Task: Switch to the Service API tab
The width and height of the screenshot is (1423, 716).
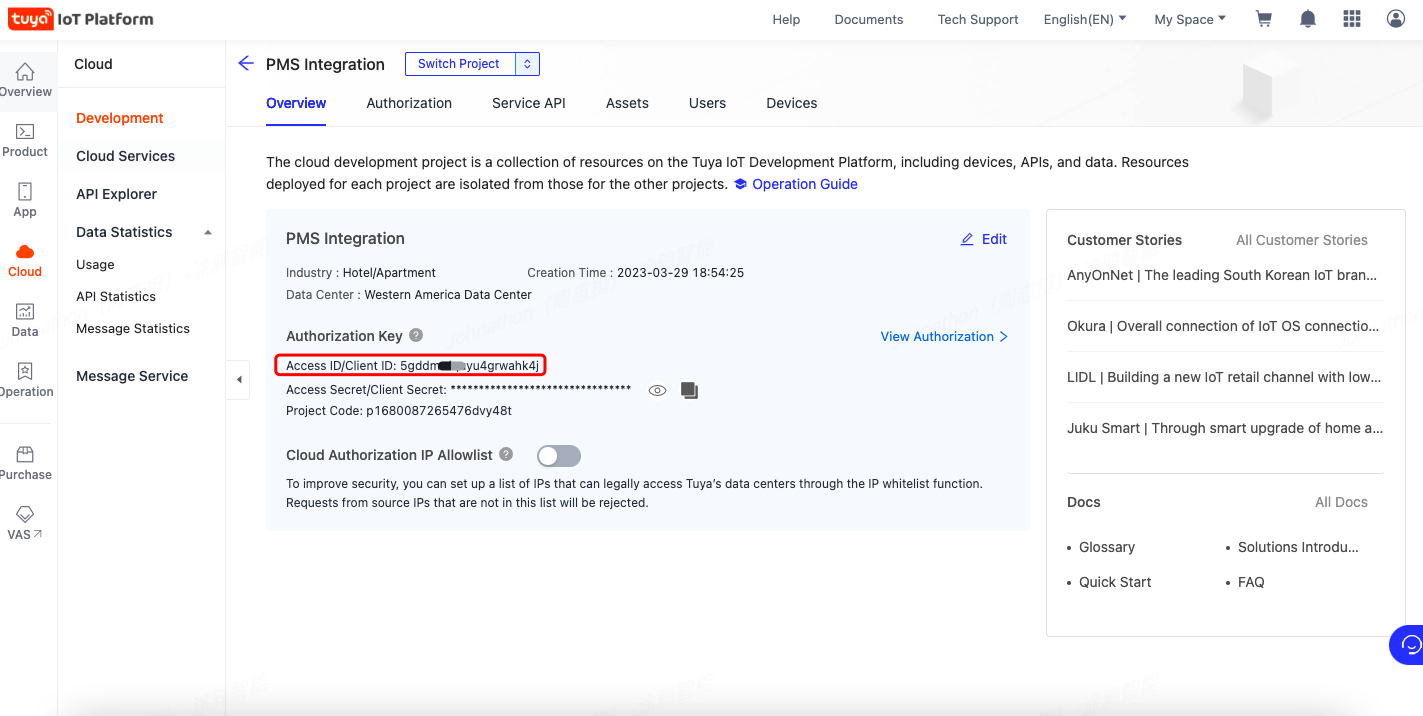Action: (x=529, y=103)
